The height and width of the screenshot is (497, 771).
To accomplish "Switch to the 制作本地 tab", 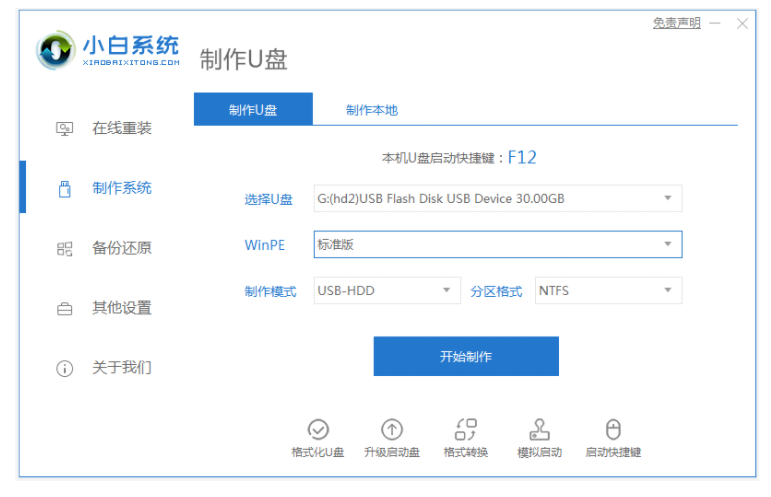I will pyautogui.click(x=372, y=110).
